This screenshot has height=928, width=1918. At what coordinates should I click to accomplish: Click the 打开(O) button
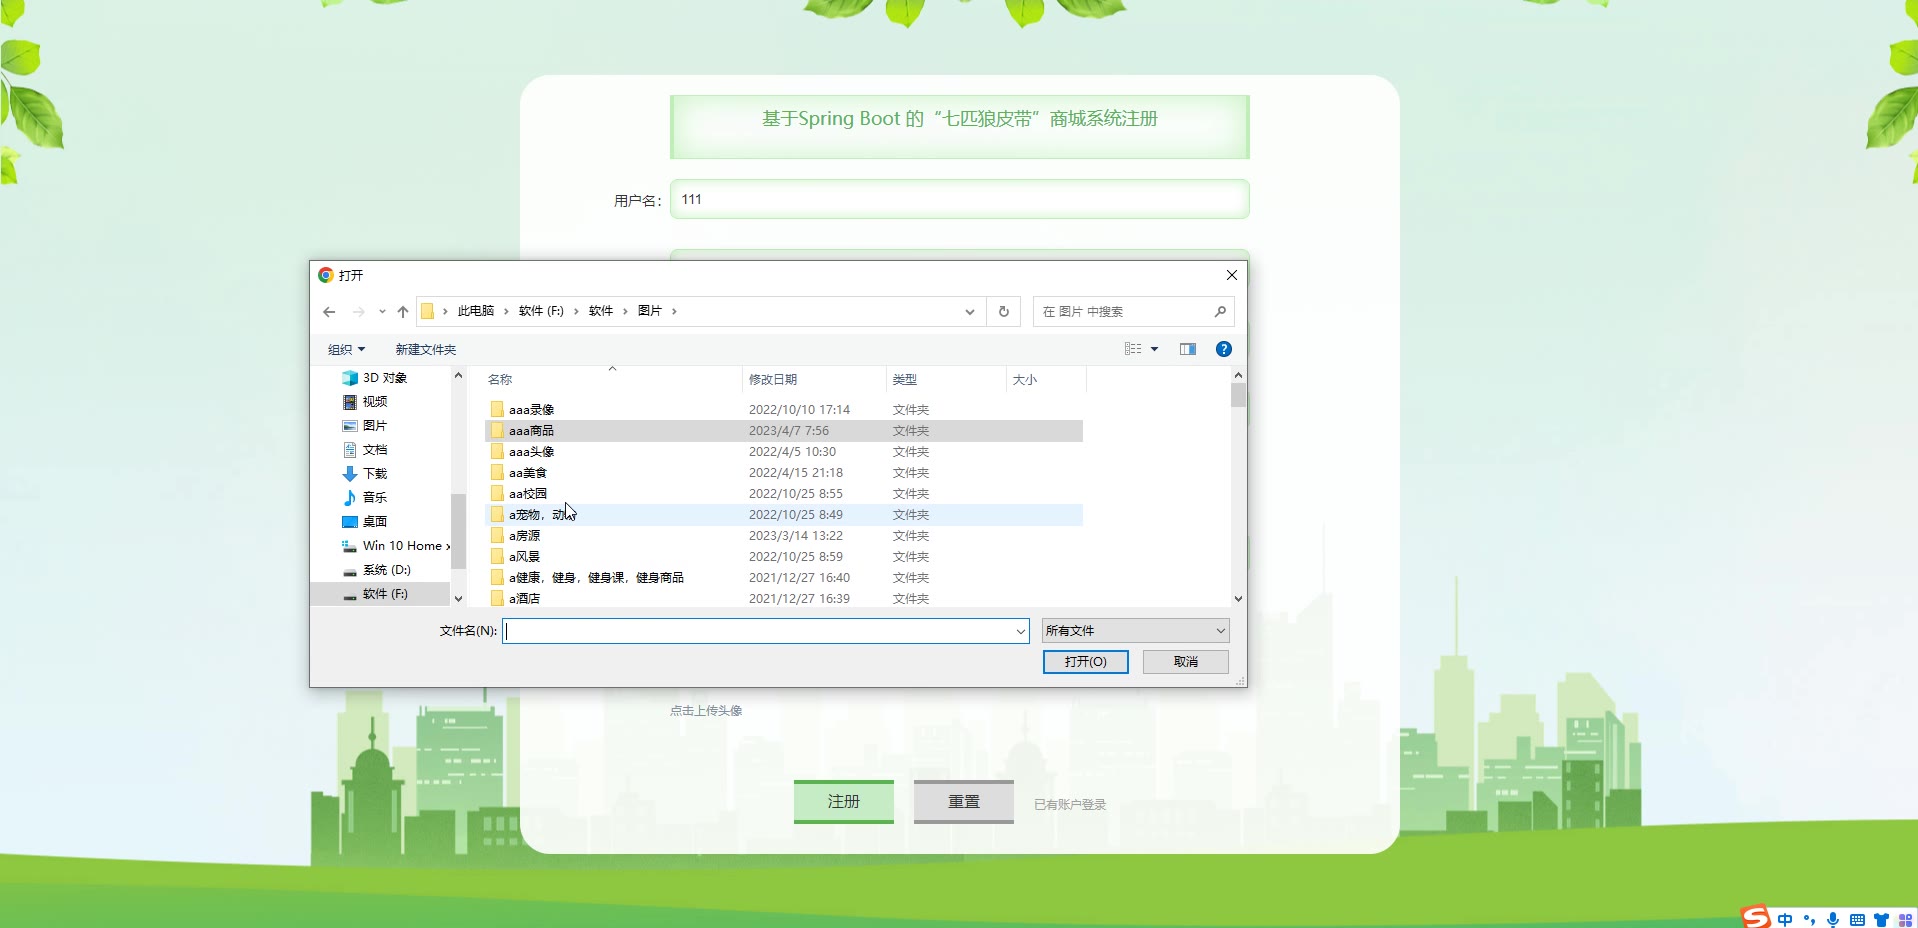point(1086,662)
